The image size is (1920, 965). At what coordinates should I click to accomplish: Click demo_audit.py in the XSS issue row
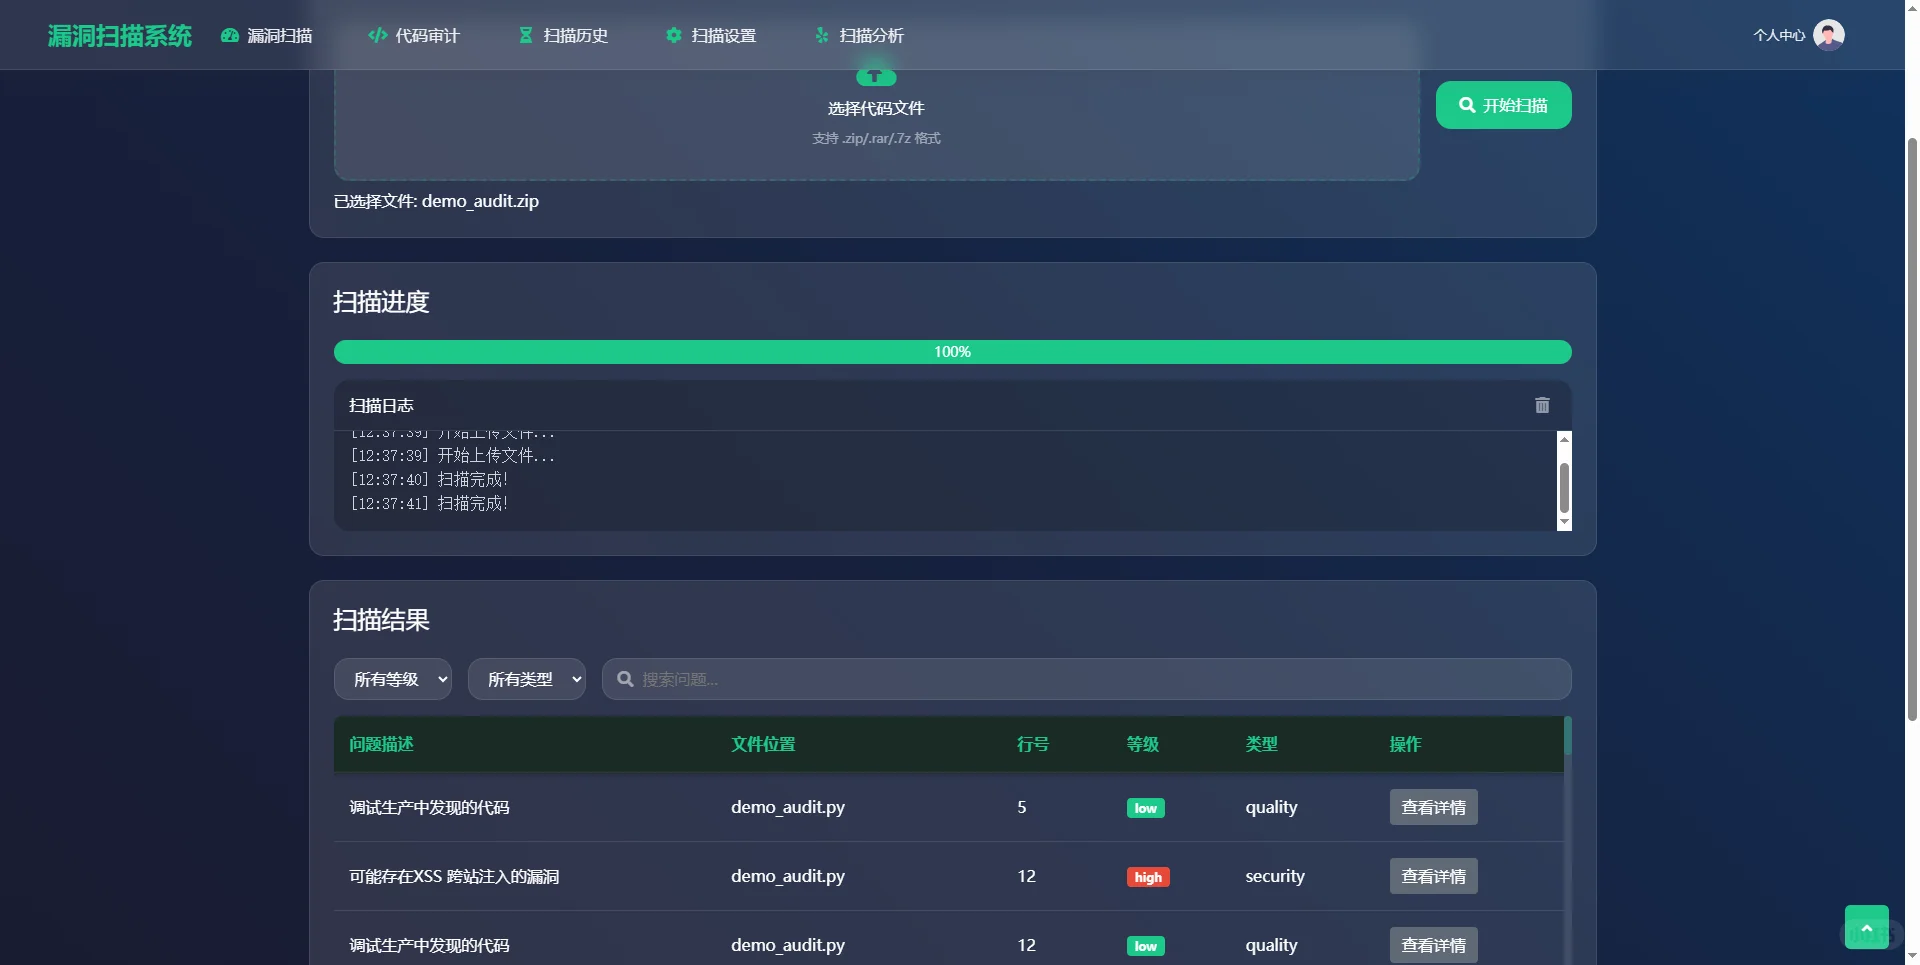tap(788, 876)
